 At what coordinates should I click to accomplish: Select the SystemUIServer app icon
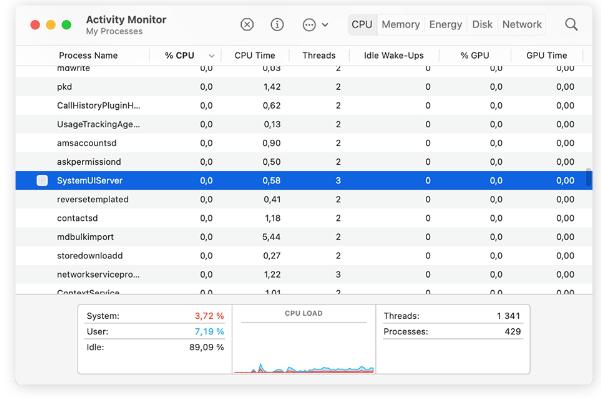pos(42,180)
